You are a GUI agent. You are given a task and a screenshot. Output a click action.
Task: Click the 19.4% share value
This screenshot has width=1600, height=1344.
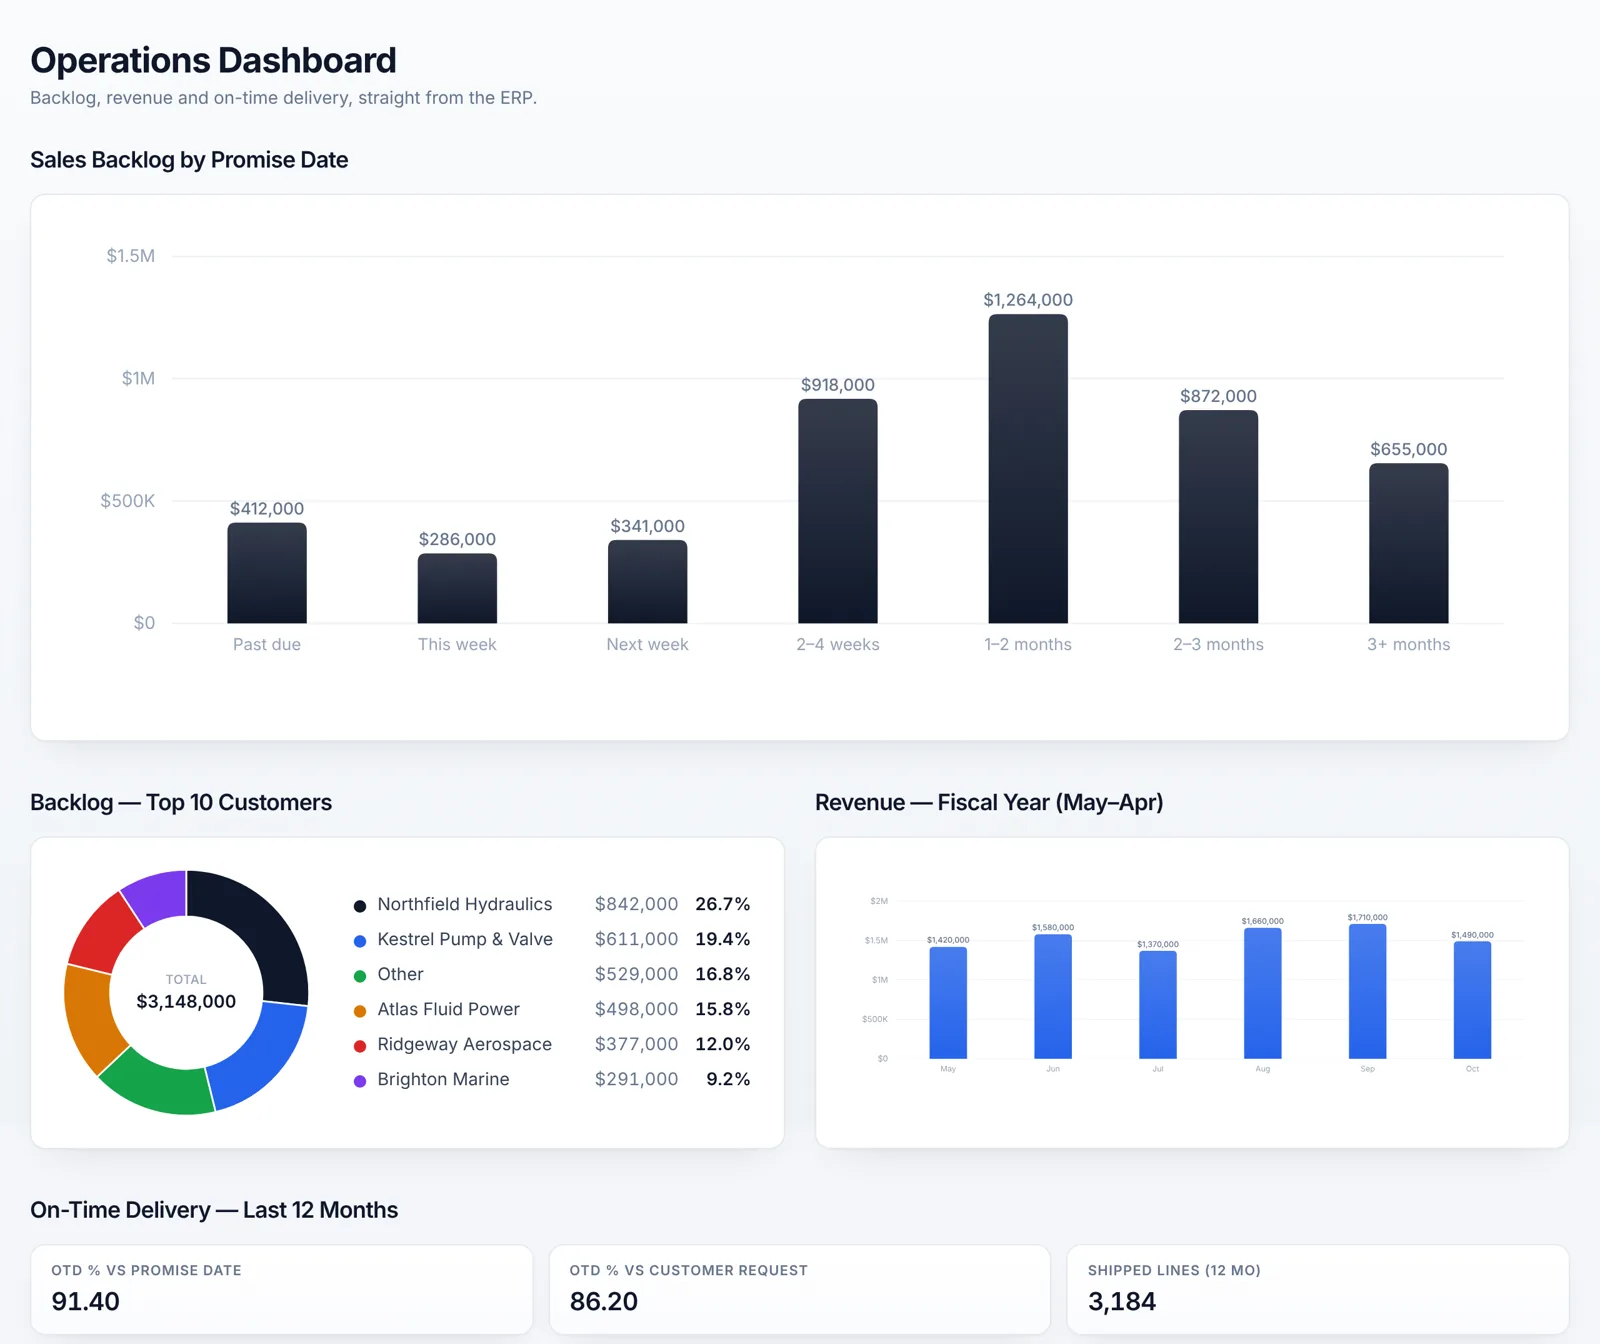(723, 939)
